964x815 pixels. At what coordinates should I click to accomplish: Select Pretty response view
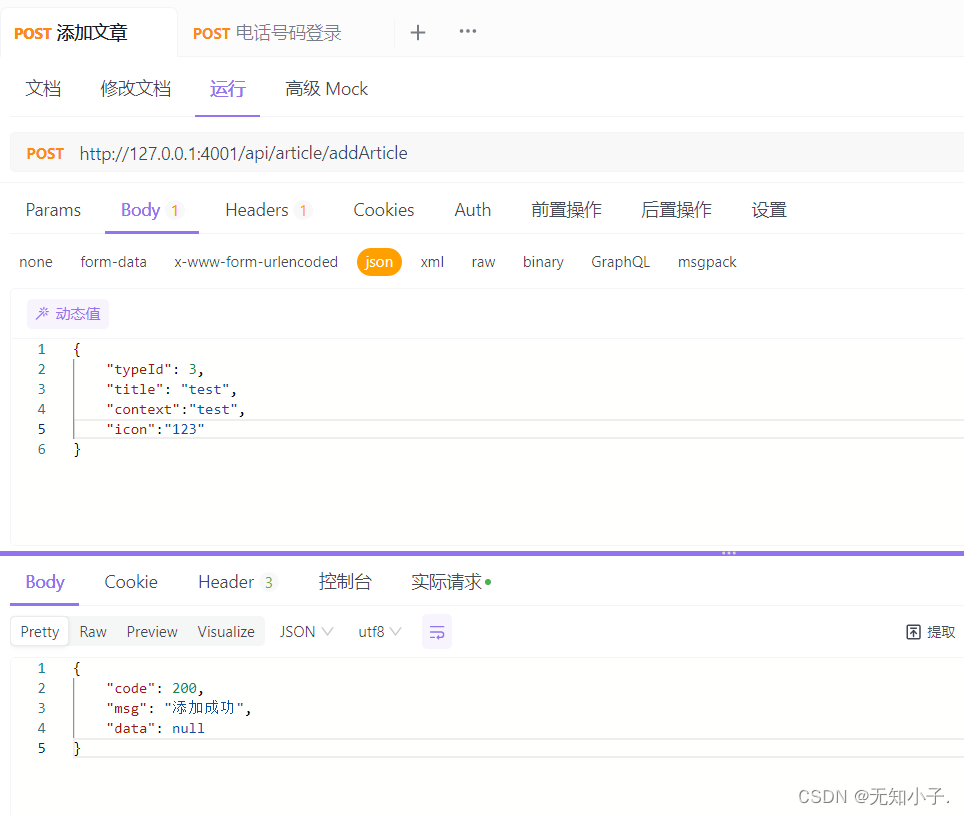pyautogui.click(x=40, y=631)
